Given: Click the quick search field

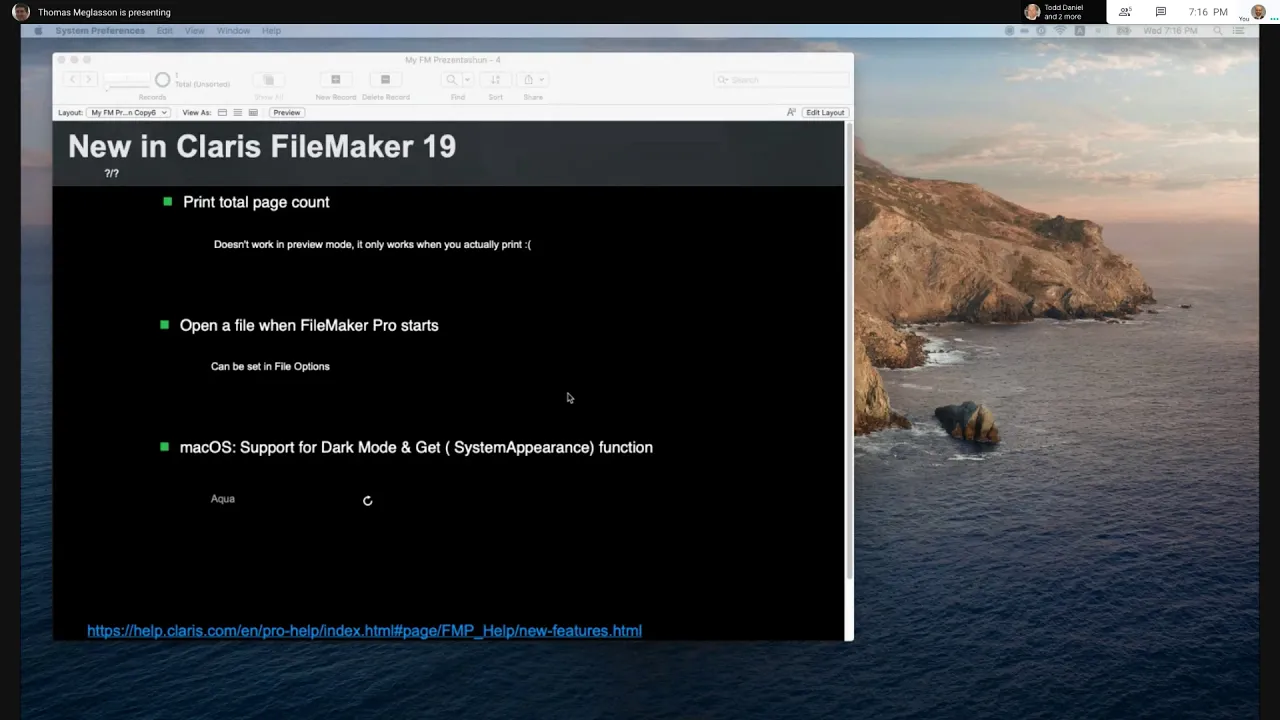Looking at the screenshot, I should tap(780, 80).
